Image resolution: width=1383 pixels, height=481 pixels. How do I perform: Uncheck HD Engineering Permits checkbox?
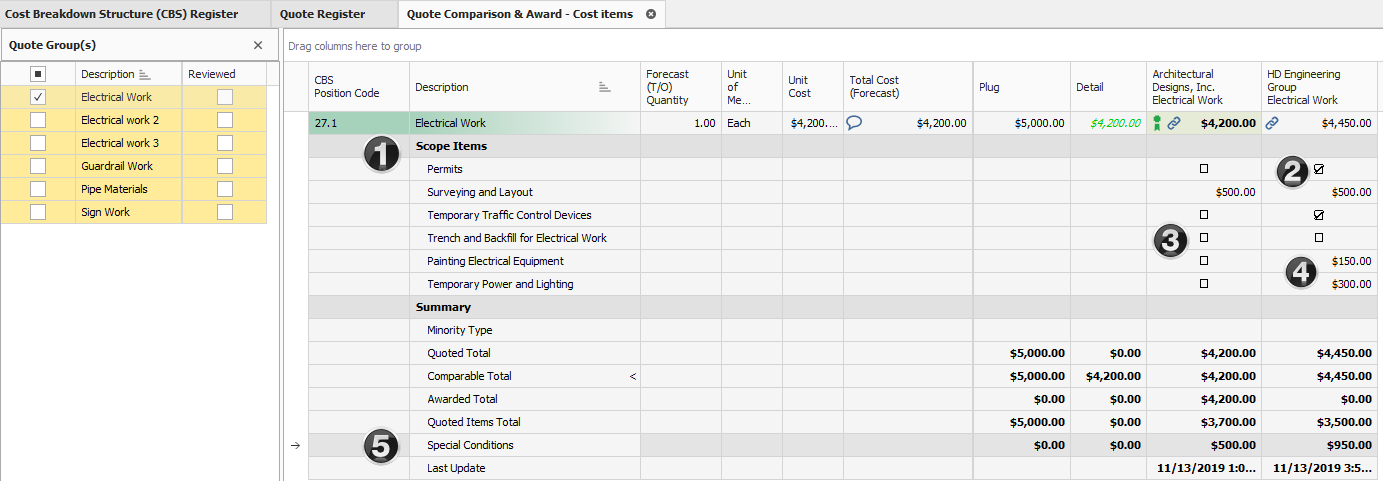pos(1318,169)
